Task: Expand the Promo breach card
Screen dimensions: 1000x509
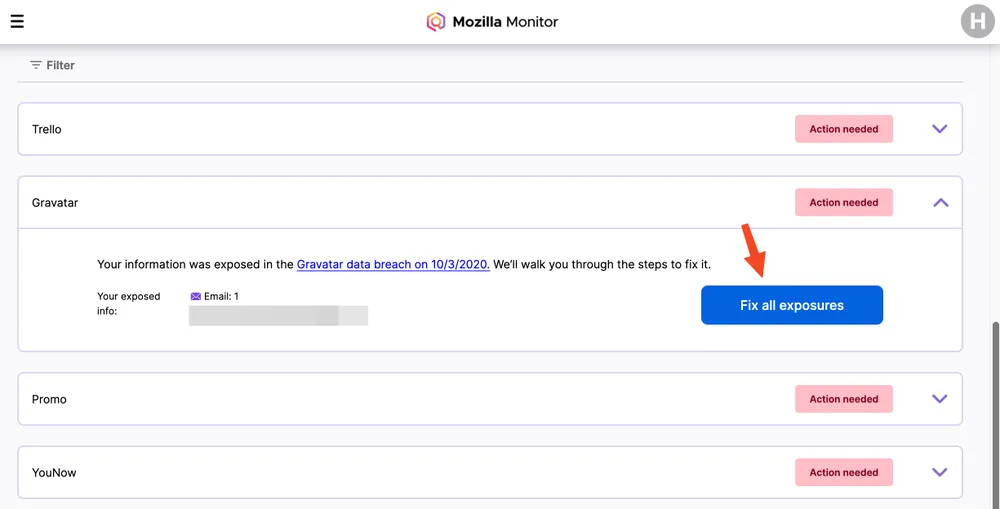Action: tap(939, 399)
